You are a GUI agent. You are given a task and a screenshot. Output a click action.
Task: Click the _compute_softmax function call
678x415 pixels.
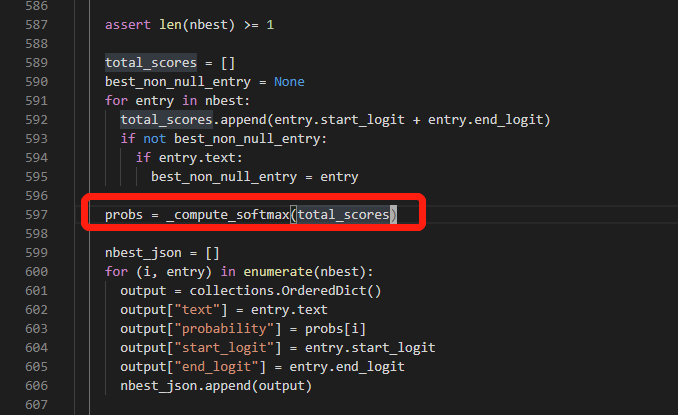228,215
